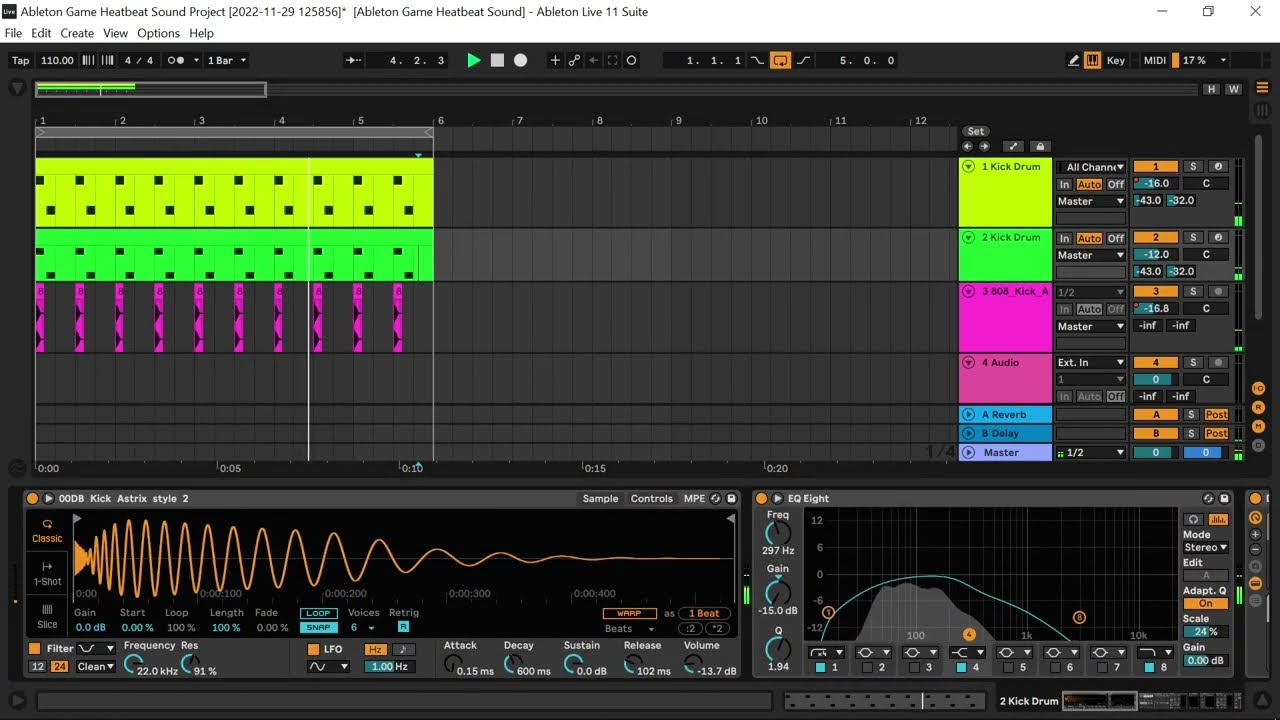
Task: Switch Simpler to Slice mode
Action: 47,615
